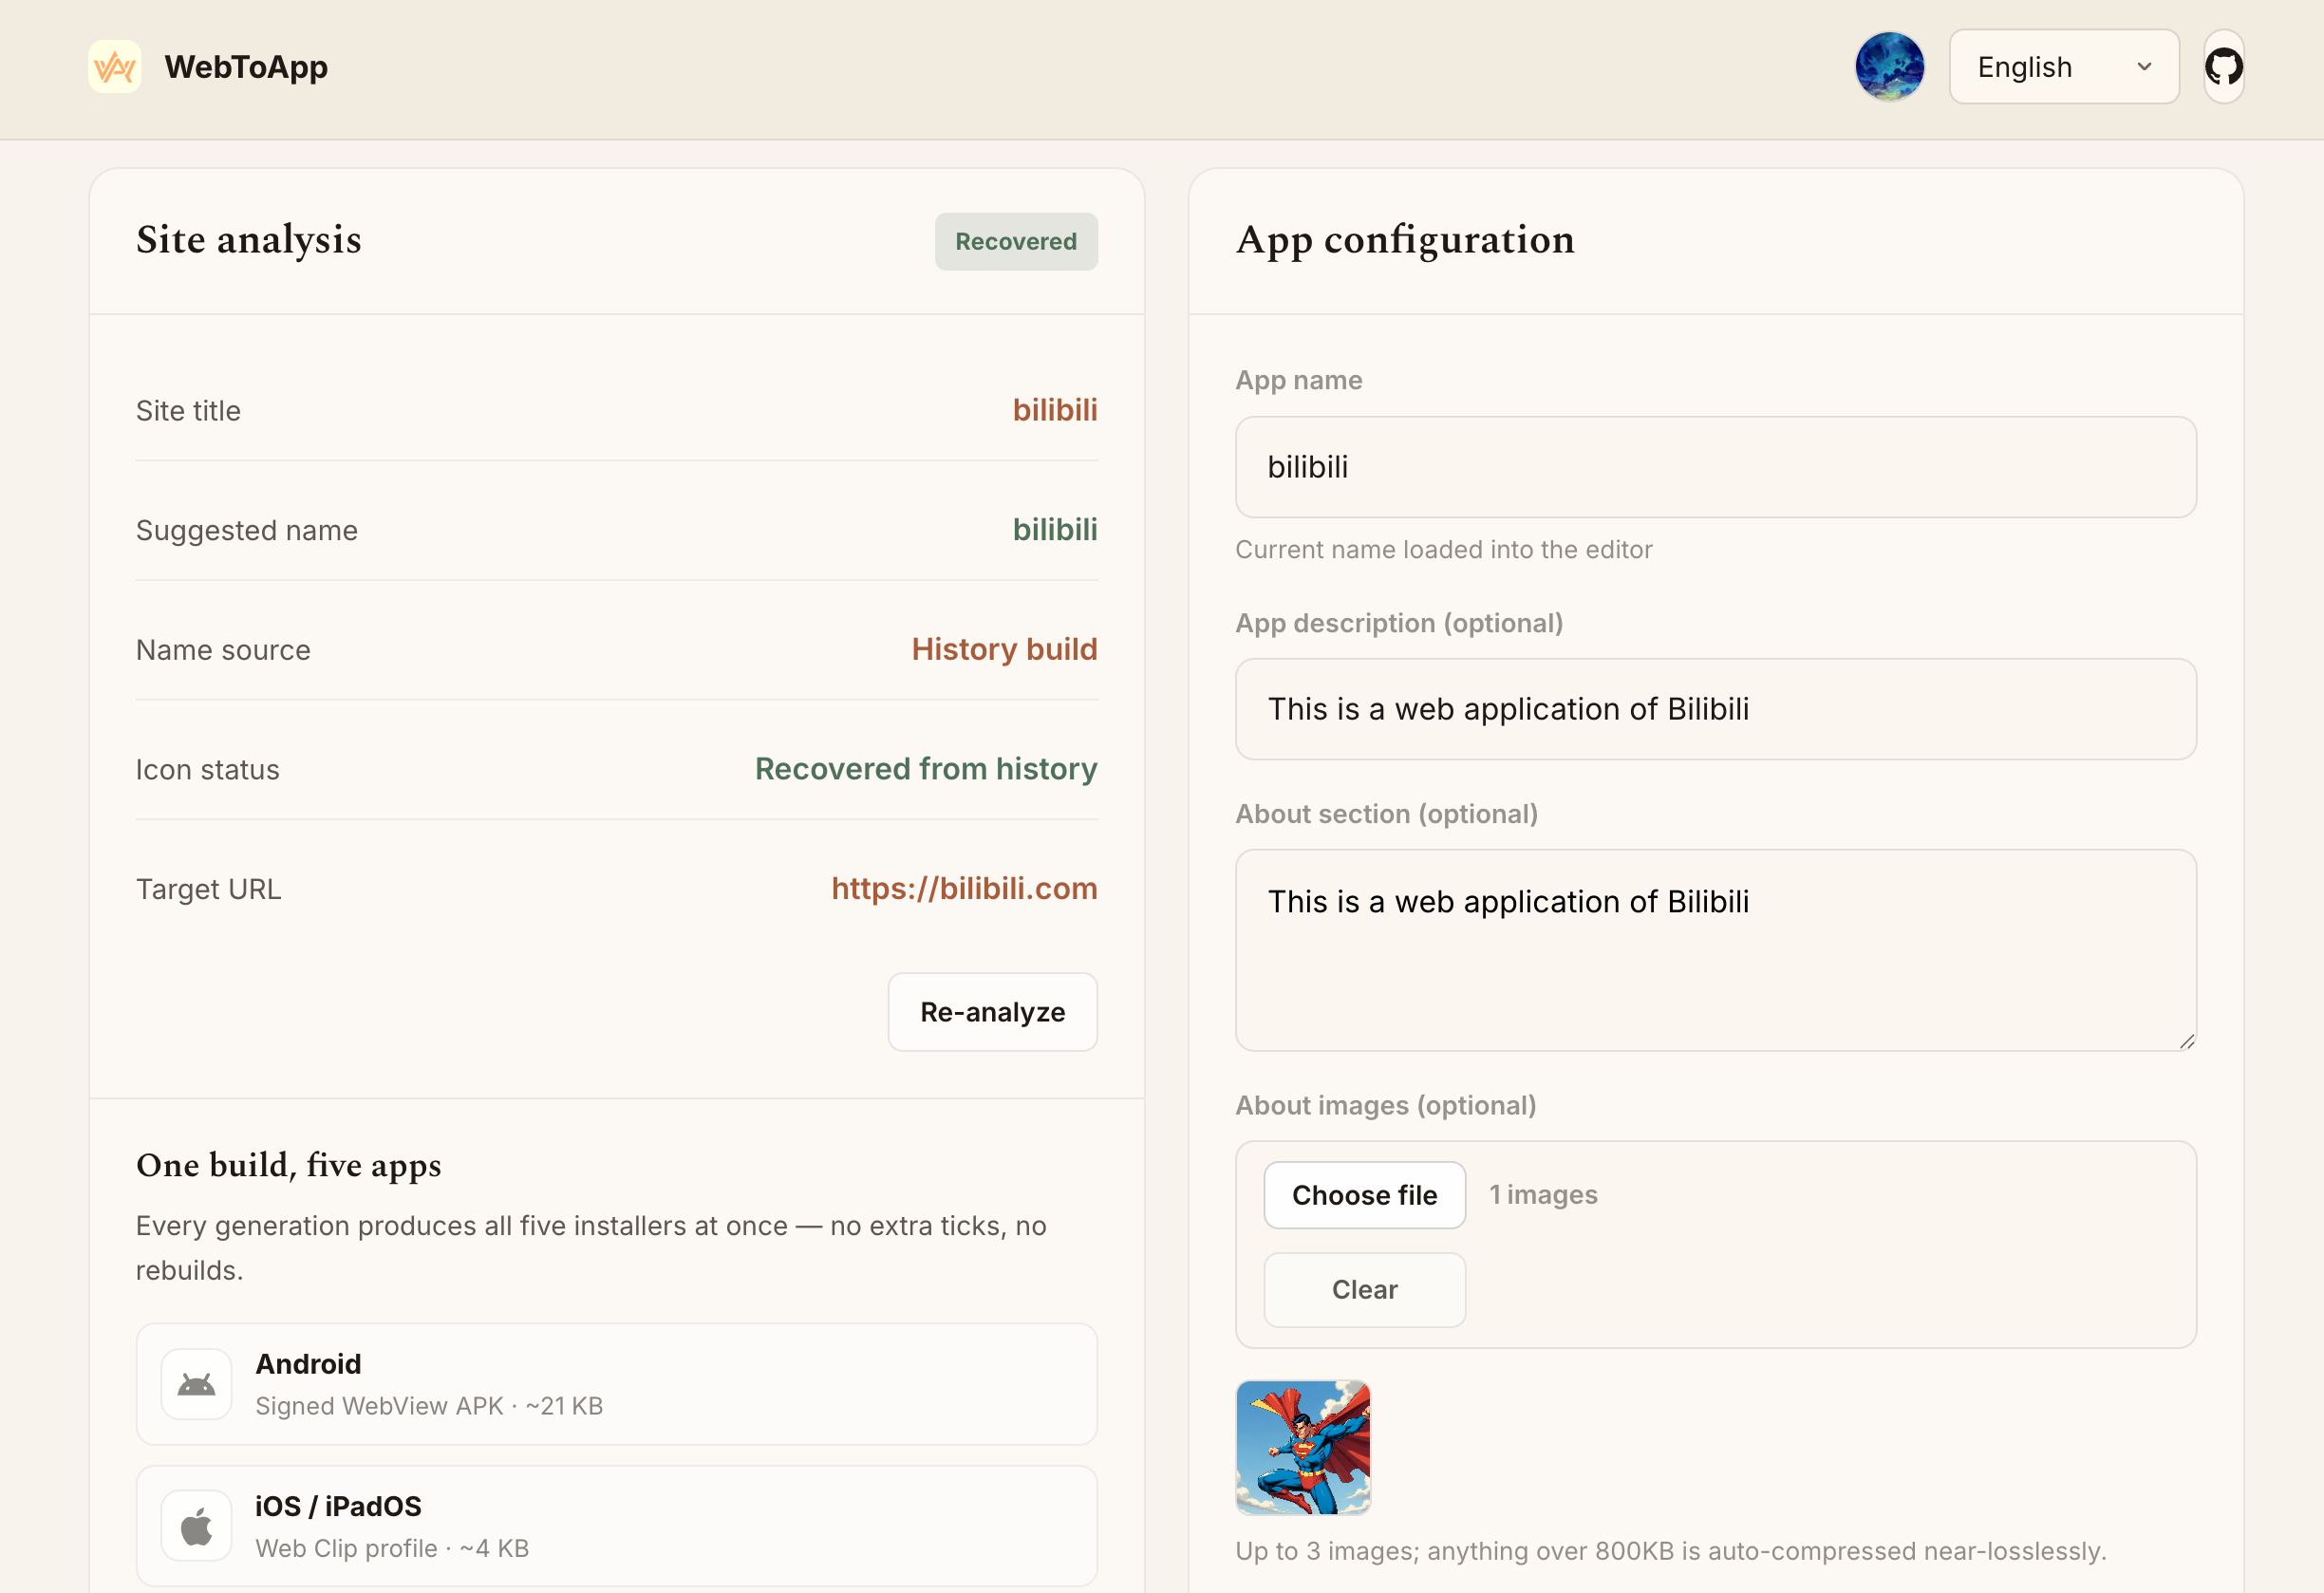Click the Web Clip profile description

click(x=392, y=1548)
